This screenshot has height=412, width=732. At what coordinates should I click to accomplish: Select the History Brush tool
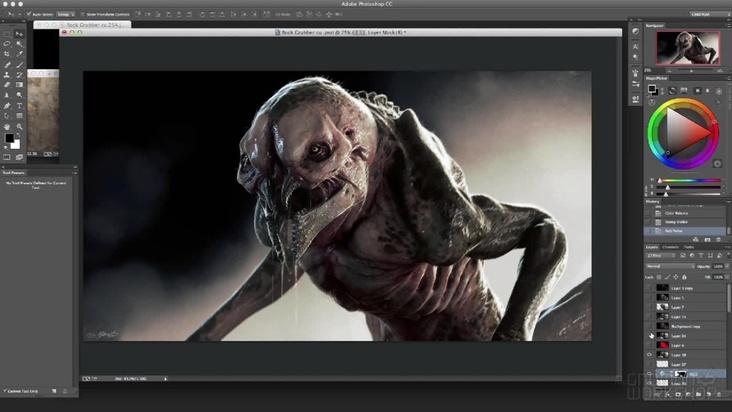(x=19, y=75)
